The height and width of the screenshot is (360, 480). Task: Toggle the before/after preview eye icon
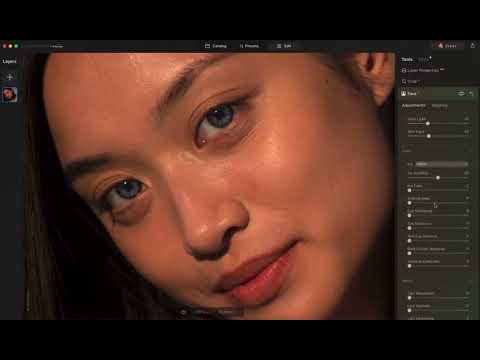click(x=183, y=312)
